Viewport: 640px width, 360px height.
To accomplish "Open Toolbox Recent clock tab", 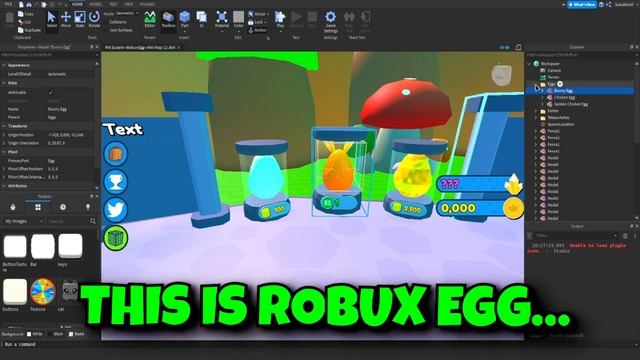I will click(63, 207).
